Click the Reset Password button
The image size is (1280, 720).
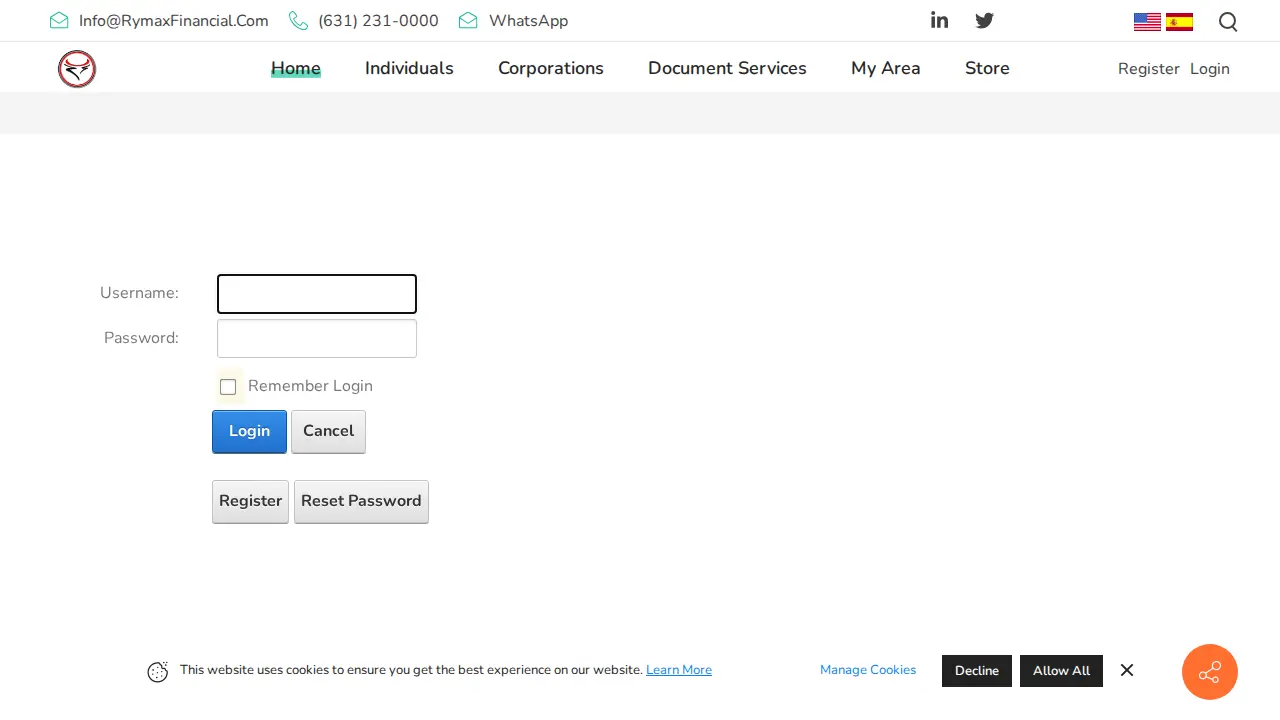tap(361, 501)
